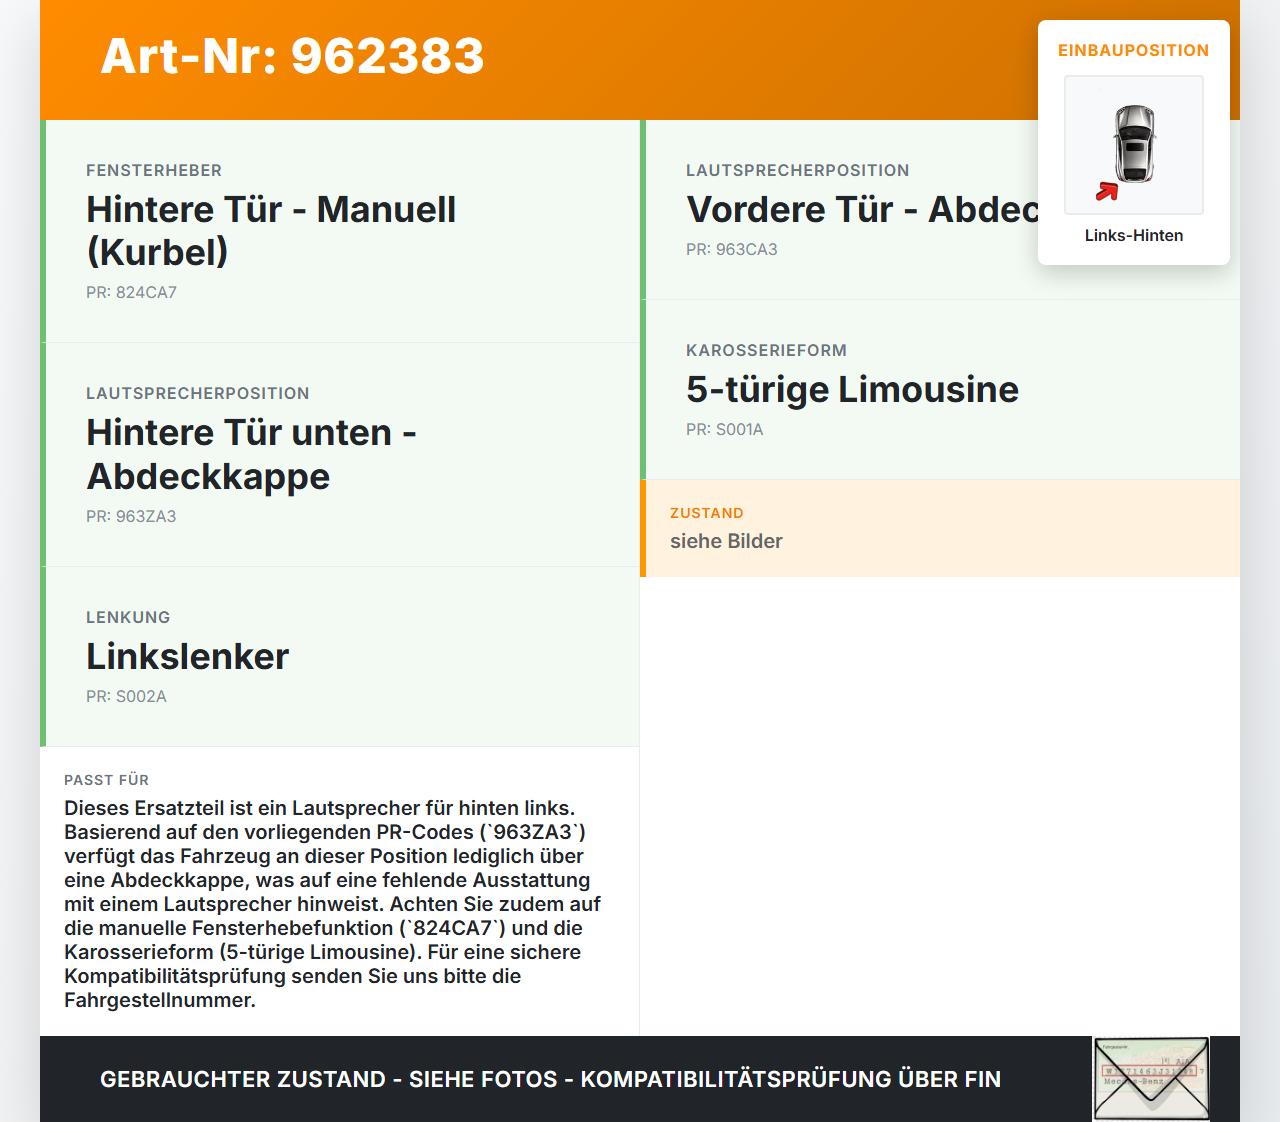This screenshot has height=1122, width=1280.
Task: Click the envelope icon with the Mercedes-Benz Fahrzeugschein
Action: [x=1151, y=1079]
